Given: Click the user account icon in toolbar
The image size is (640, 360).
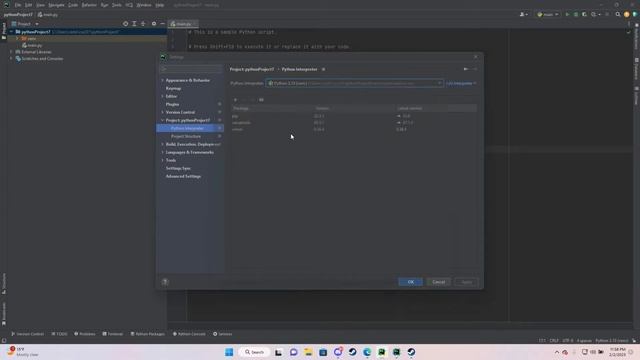Looking at the screenshot, I should [523, 14].
